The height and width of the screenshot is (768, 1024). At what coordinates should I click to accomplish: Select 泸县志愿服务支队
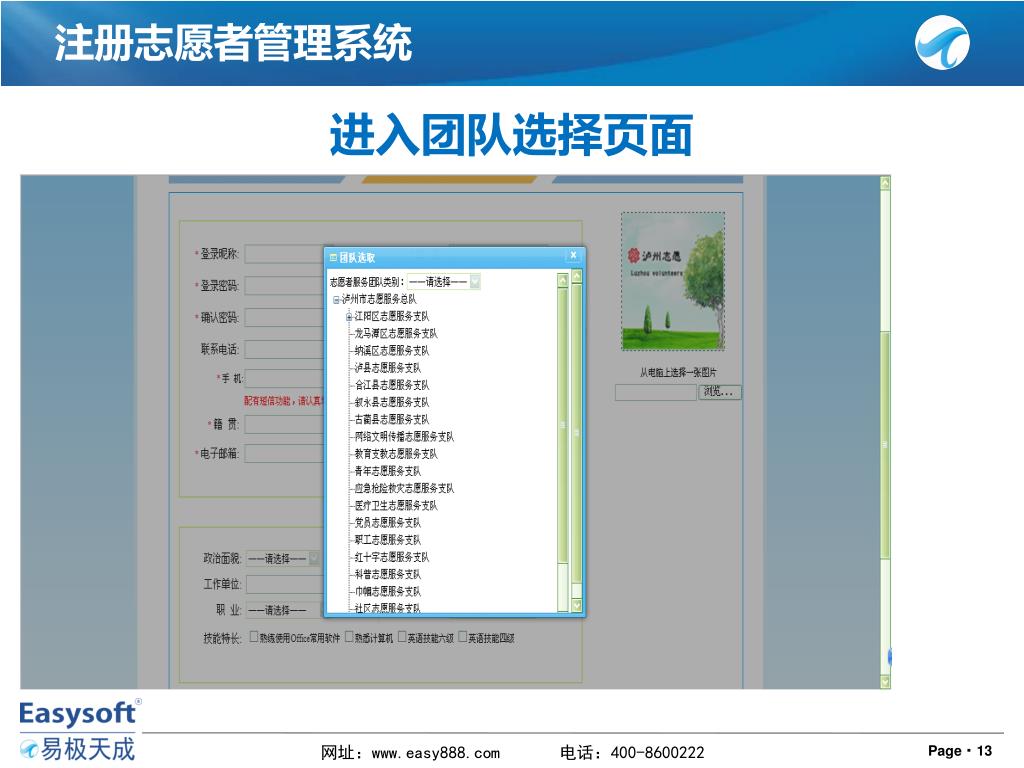[x=387, y=368]
